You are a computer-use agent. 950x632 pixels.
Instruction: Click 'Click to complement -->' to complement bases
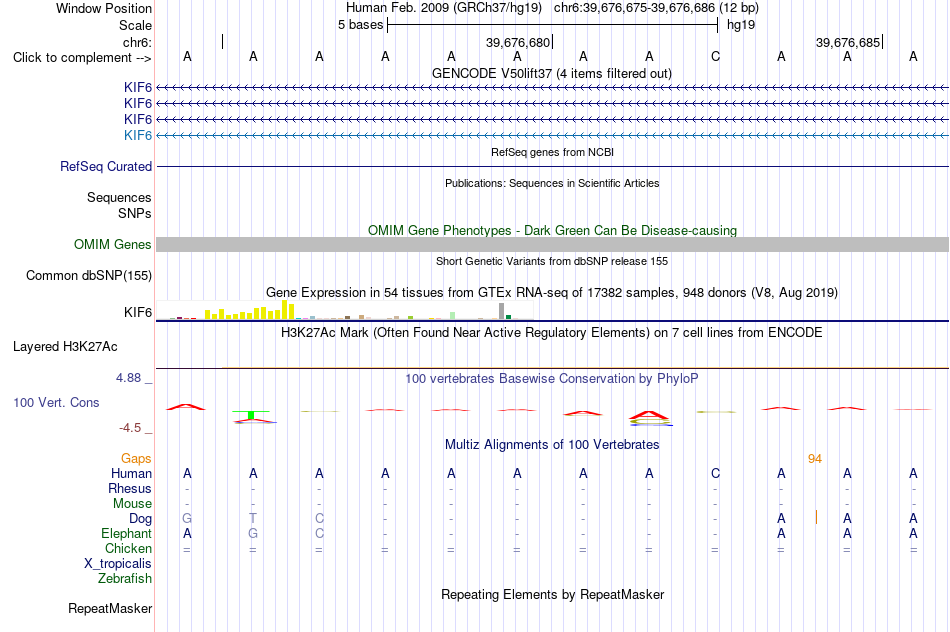(x=82, y=58)
